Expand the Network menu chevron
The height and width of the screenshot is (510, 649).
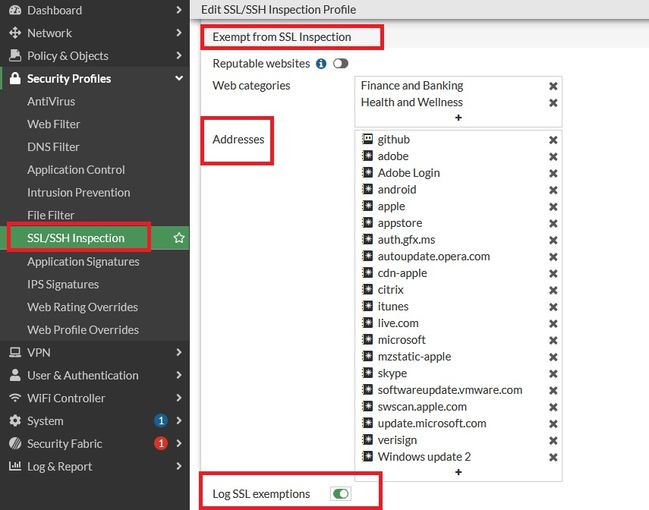(178, 32)
